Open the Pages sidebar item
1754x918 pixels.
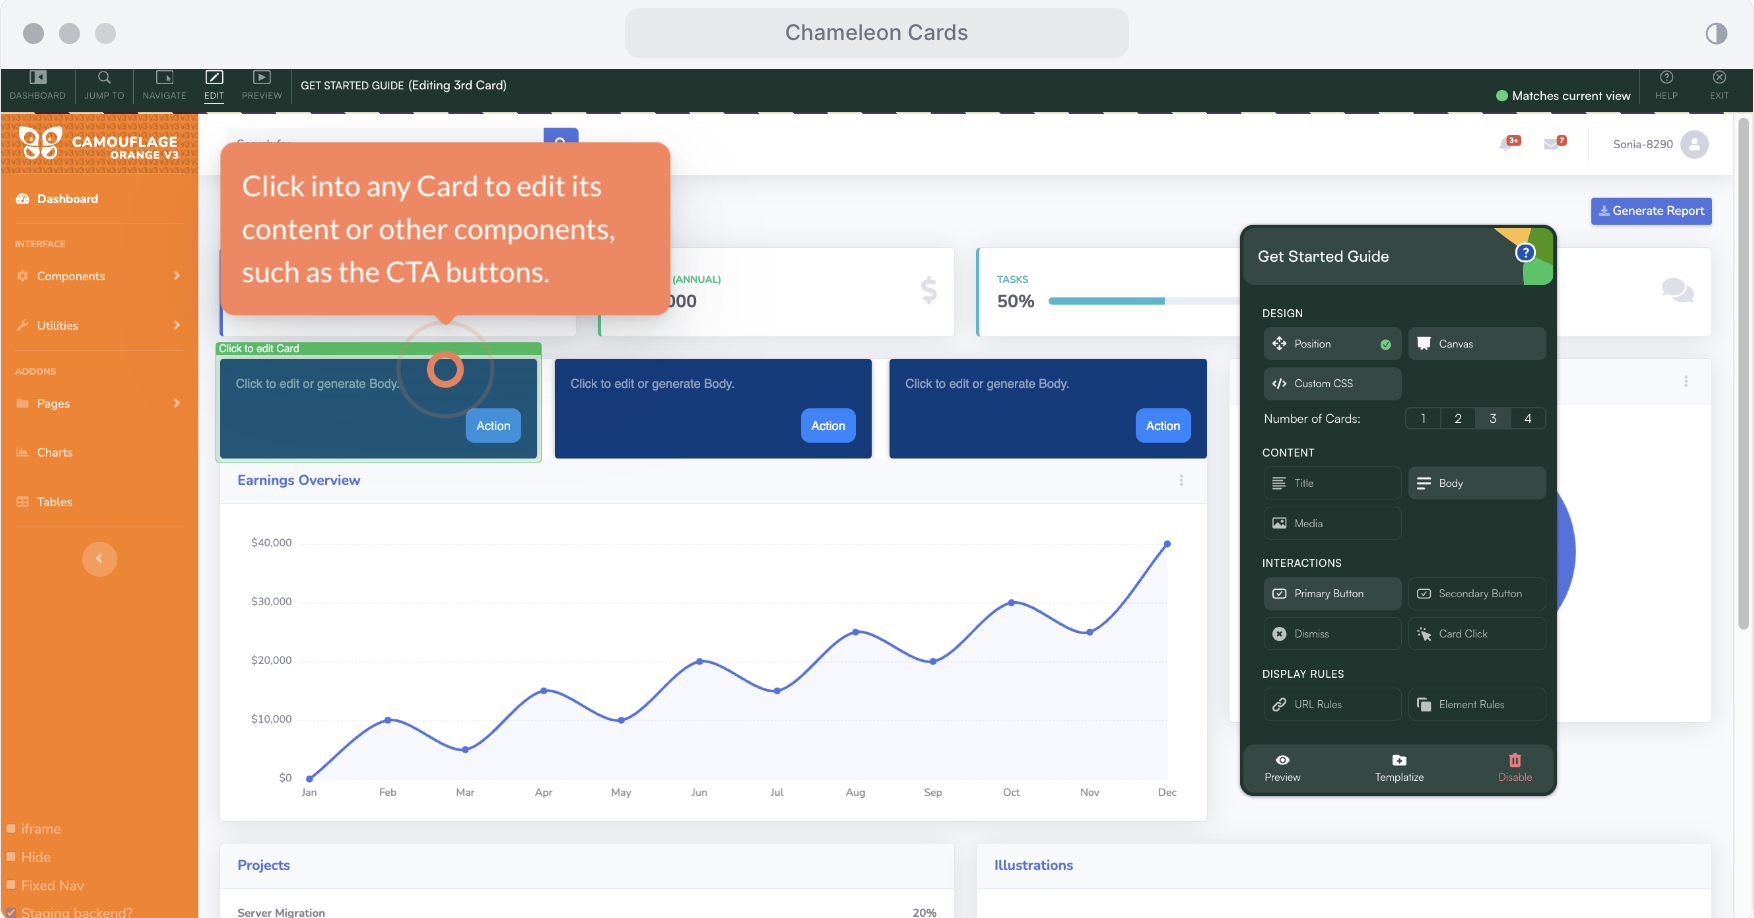coord(99,404)
